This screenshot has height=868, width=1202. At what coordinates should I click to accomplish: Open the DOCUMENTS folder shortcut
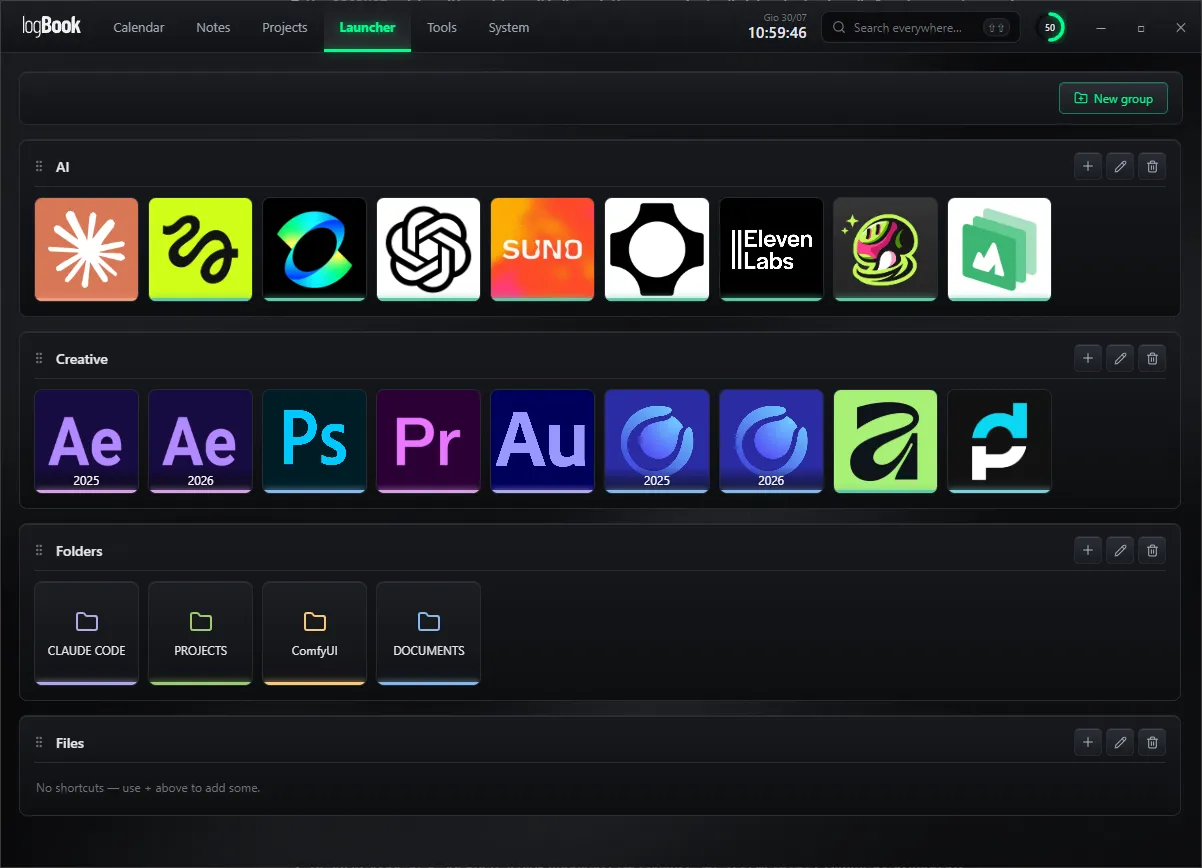coord(429,633)
